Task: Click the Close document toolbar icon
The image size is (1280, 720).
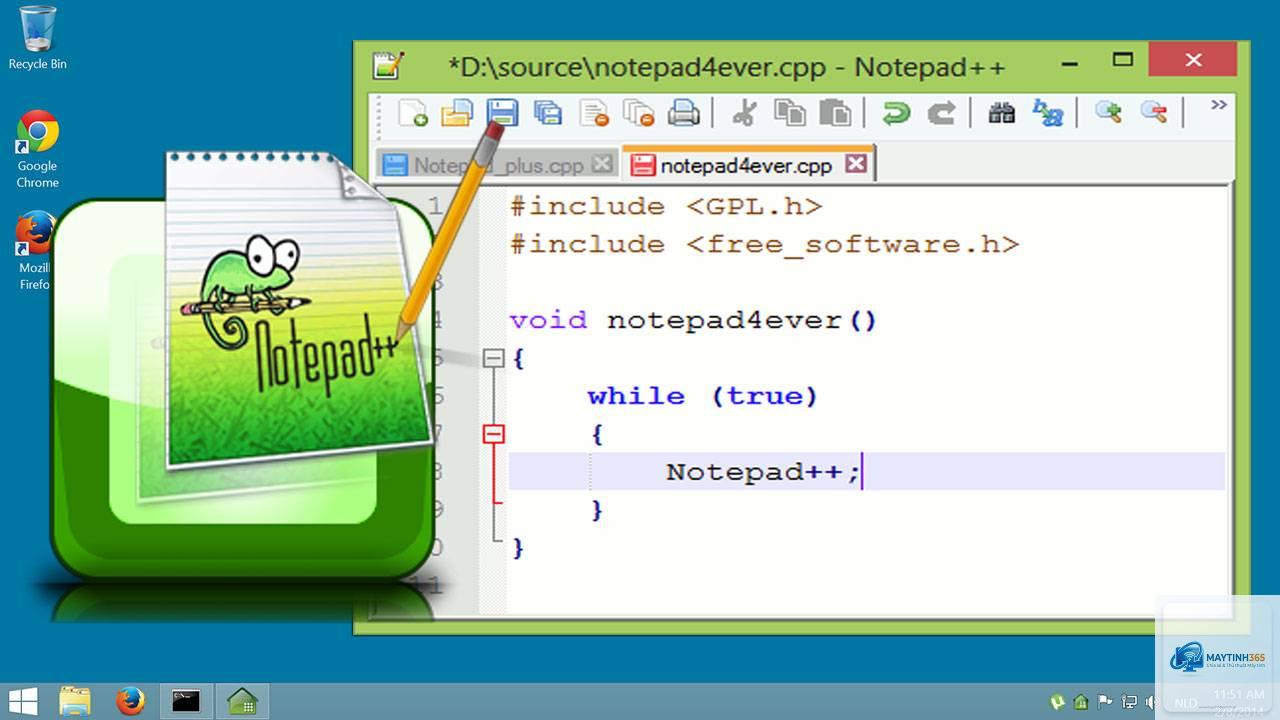Action: [594, 112]
